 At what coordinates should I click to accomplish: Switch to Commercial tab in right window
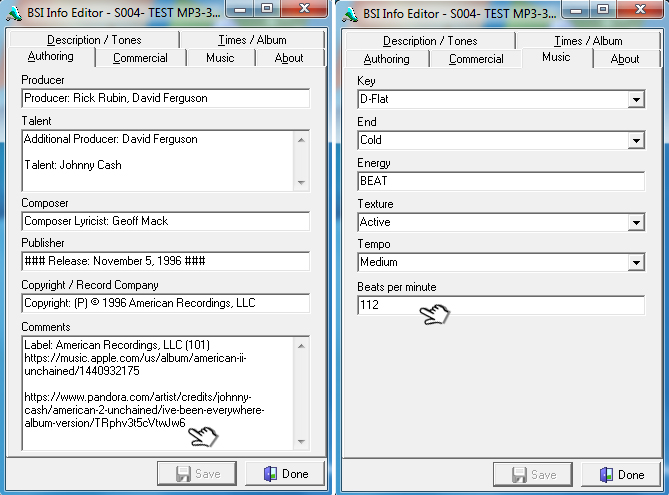coord(476,59)
